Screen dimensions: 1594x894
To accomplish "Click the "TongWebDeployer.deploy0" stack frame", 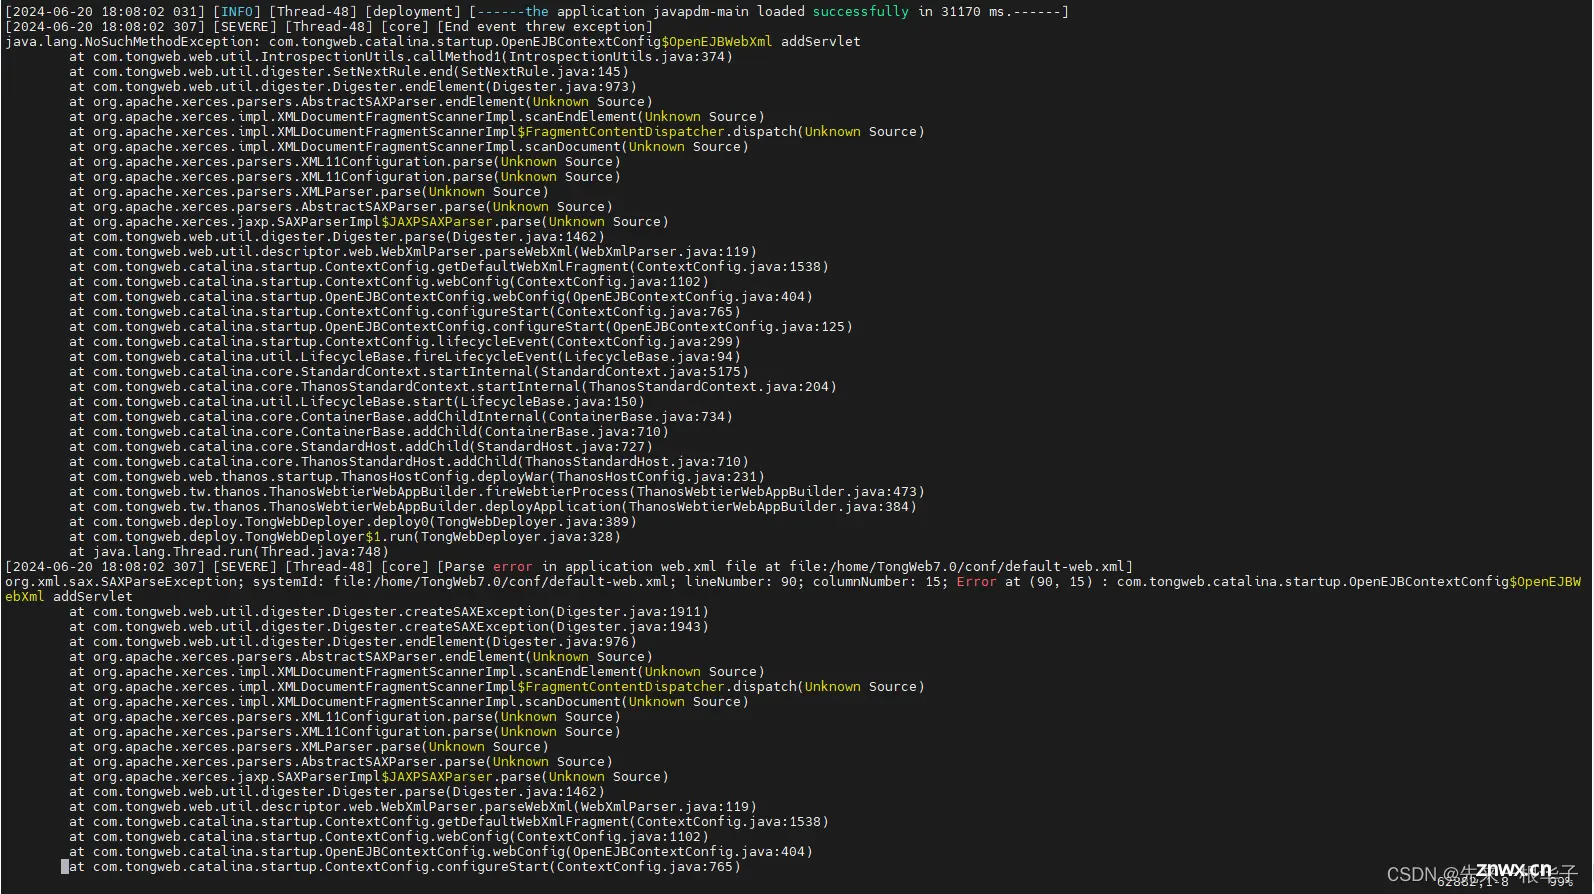I will click(353, 522).
